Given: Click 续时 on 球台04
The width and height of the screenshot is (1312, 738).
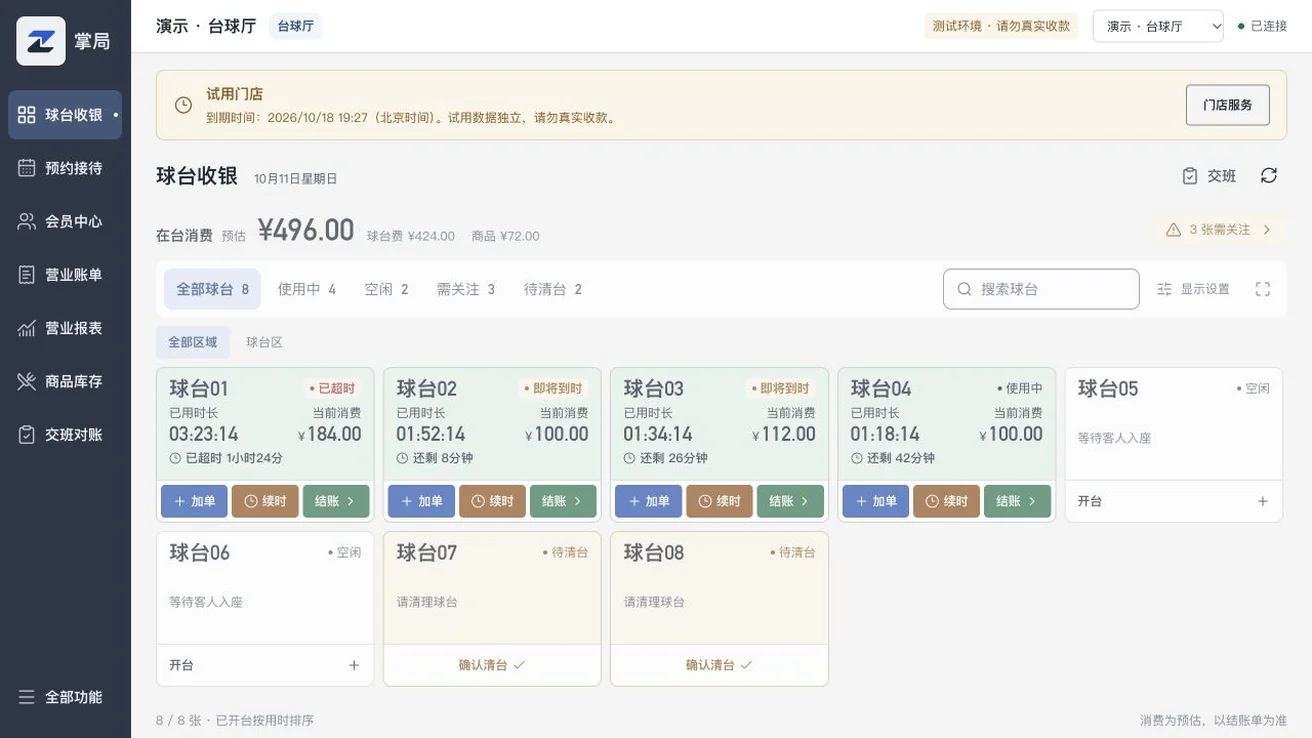Looking at the screenshot, I should (946, 501).
